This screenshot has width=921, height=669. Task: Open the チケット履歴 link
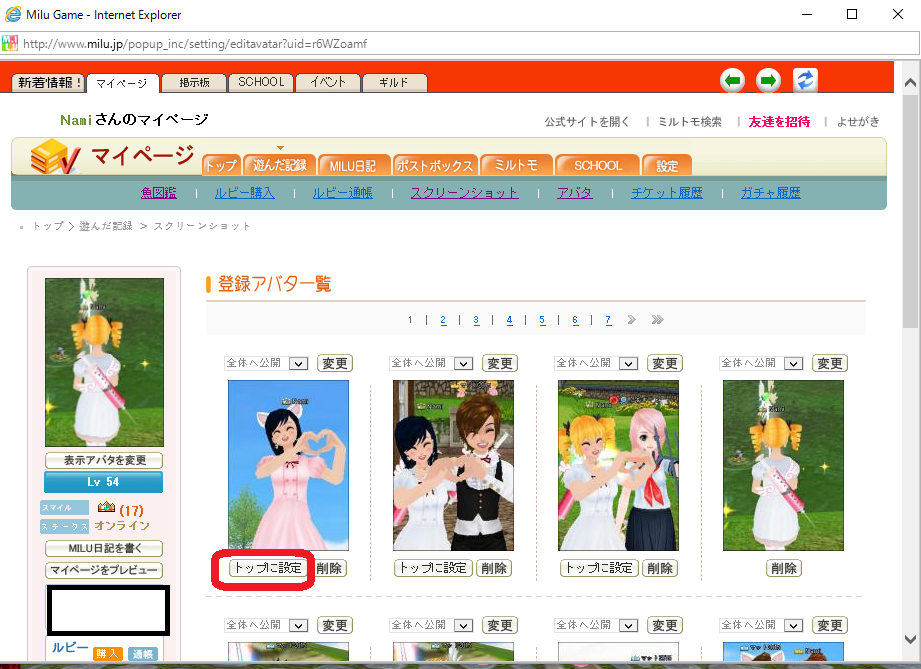[x=667, y=193]
